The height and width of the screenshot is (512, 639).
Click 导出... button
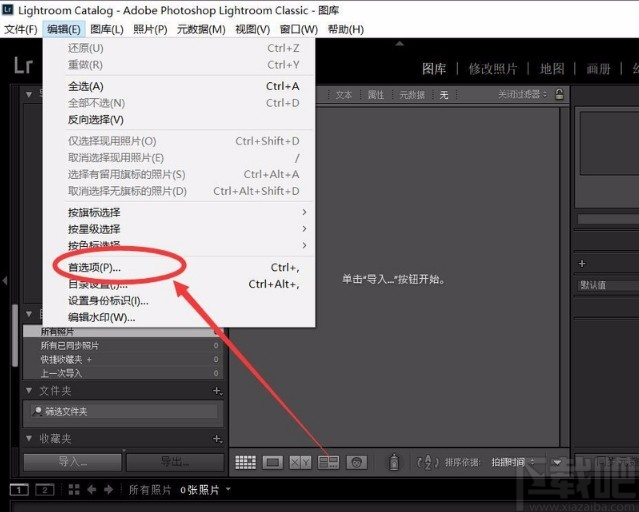(x=175, y=462)
